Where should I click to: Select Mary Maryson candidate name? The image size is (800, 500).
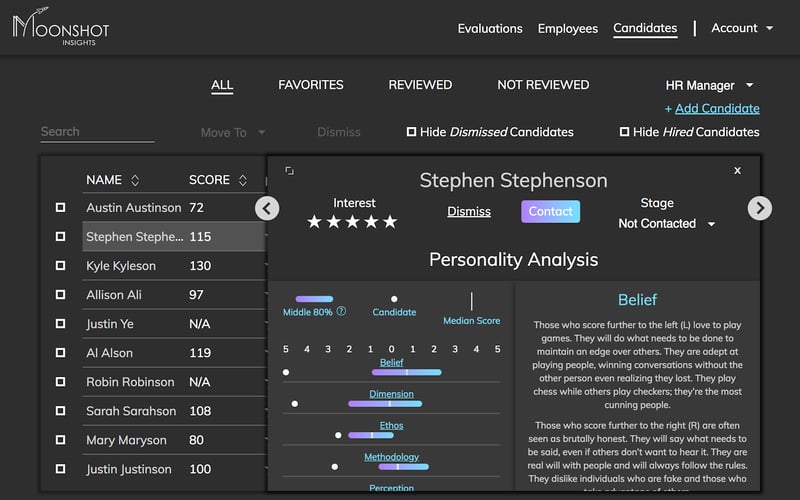coord(126,440)
